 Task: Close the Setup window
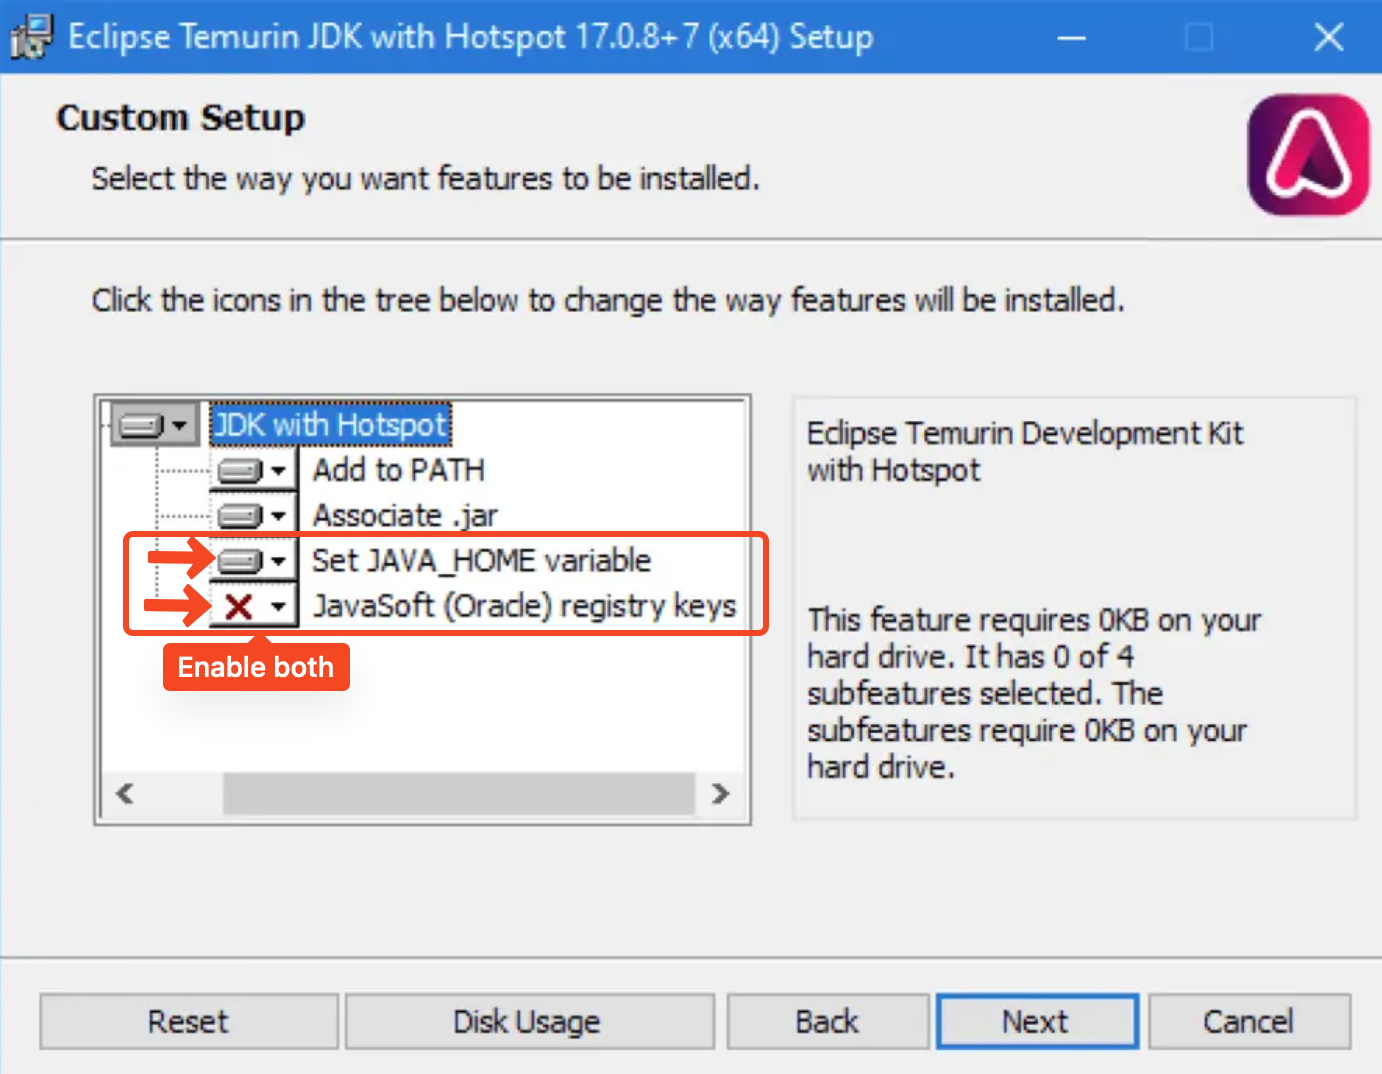[x=1328, y=38]
